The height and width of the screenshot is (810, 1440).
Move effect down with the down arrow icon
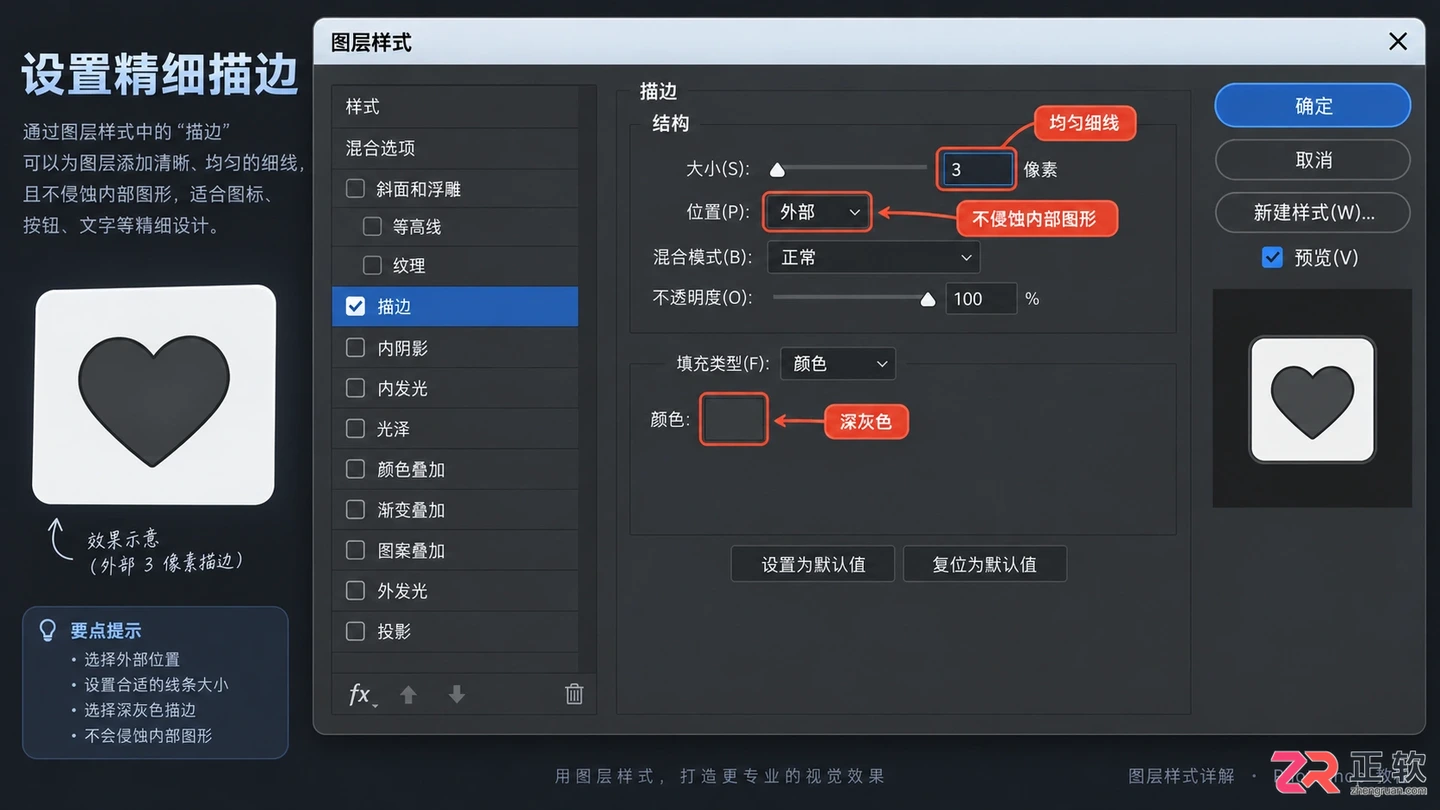click(457, 695)
